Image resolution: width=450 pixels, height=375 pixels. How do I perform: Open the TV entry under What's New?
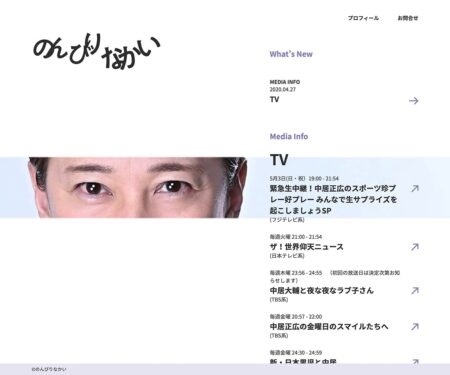[274, 99]
